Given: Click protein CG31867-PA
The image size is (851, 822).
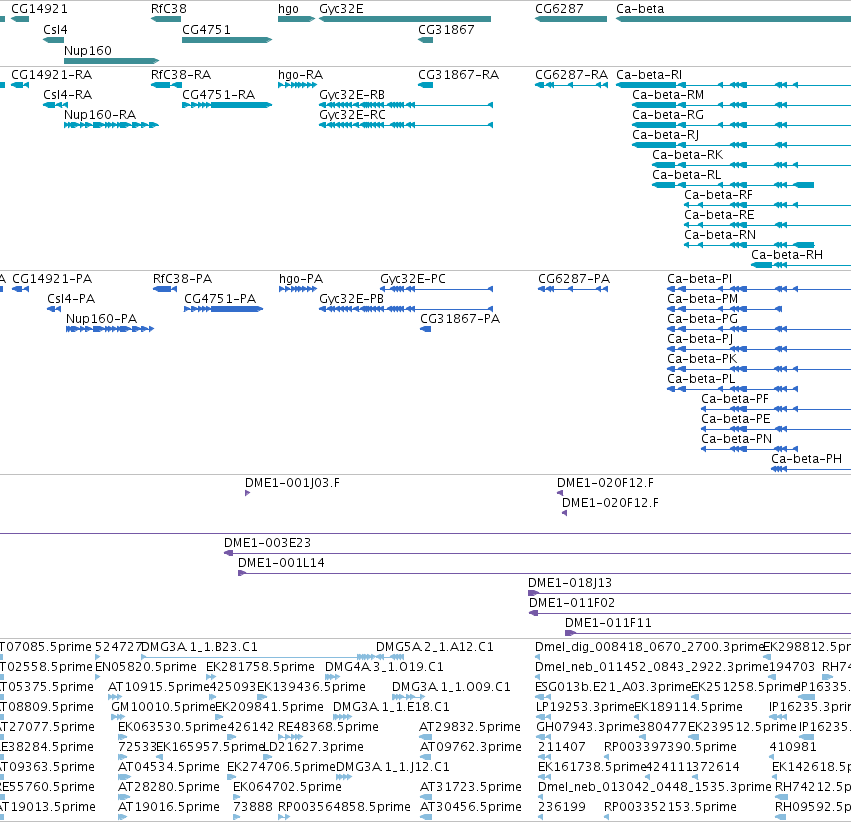Looking at the screenshot, I should (460, 320).
